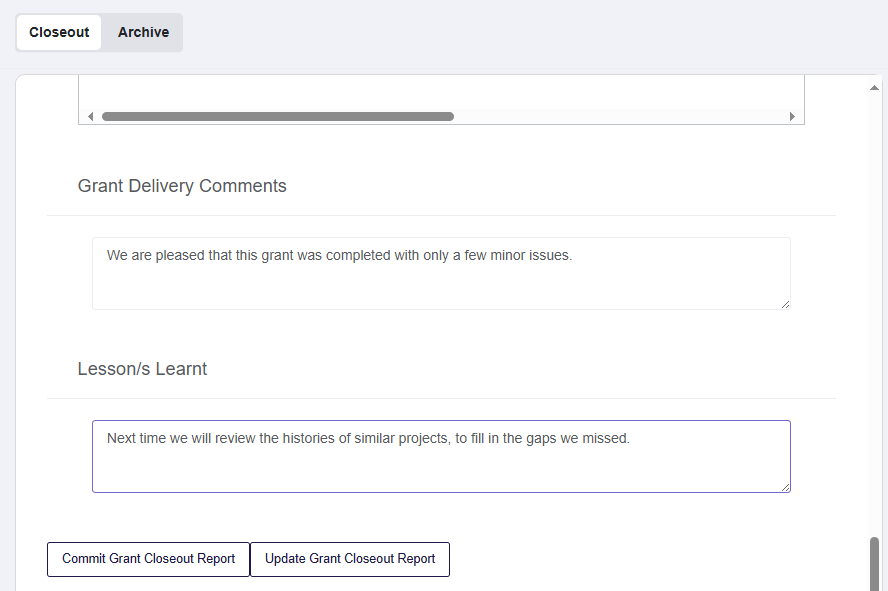888x591 pixels.
Task: Place the cursor after the words "gaps we missed."
Action: coord(630,438)
